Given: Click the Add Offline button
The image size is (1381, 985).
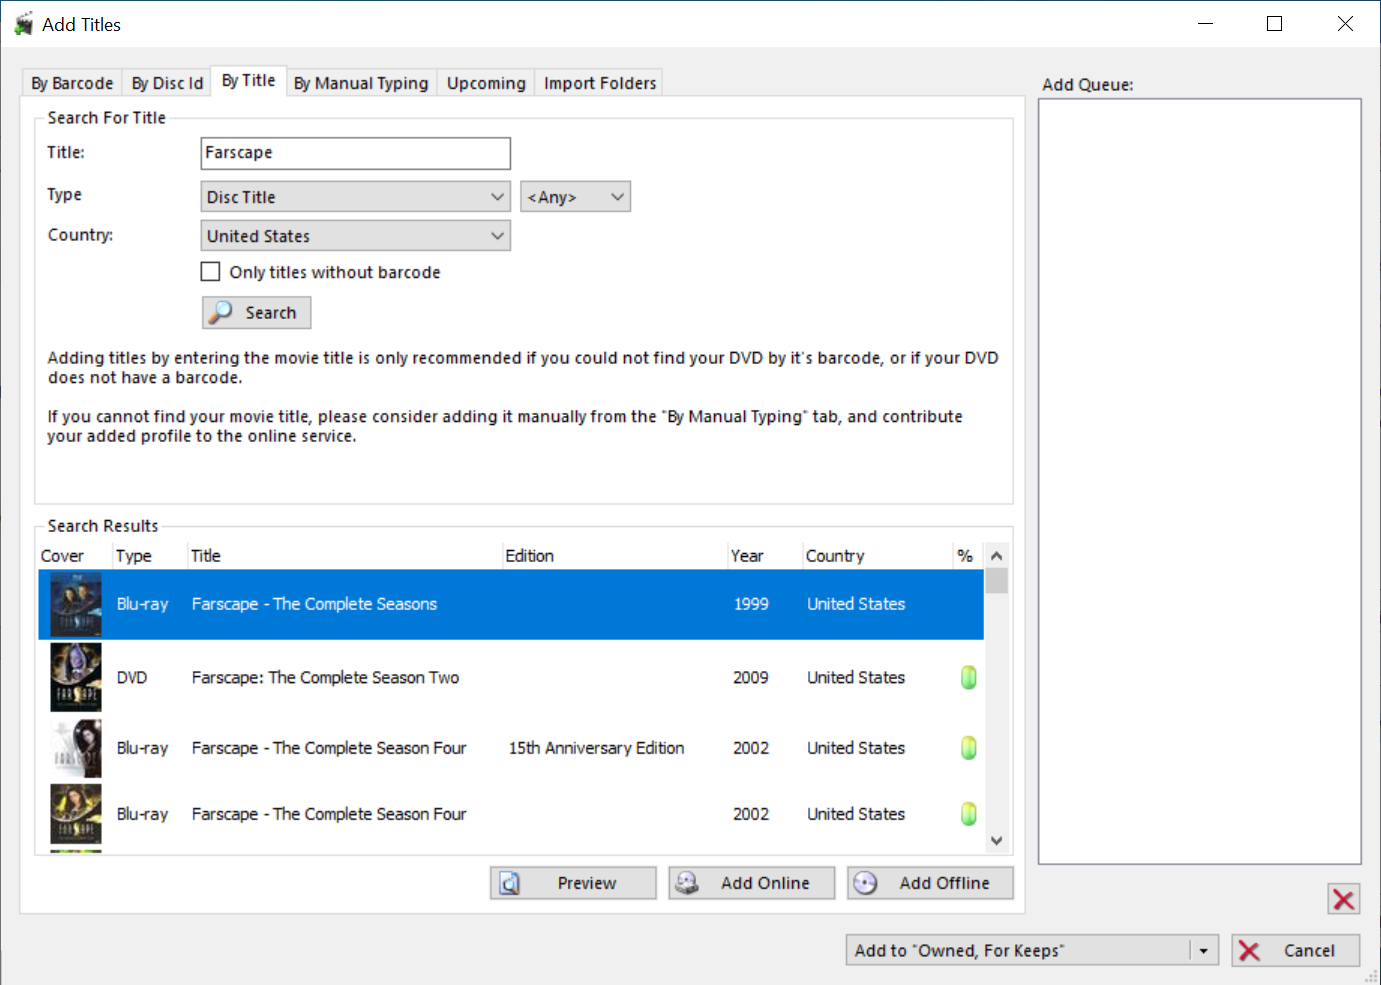Looking at the screenshot, I should point(930,883).
